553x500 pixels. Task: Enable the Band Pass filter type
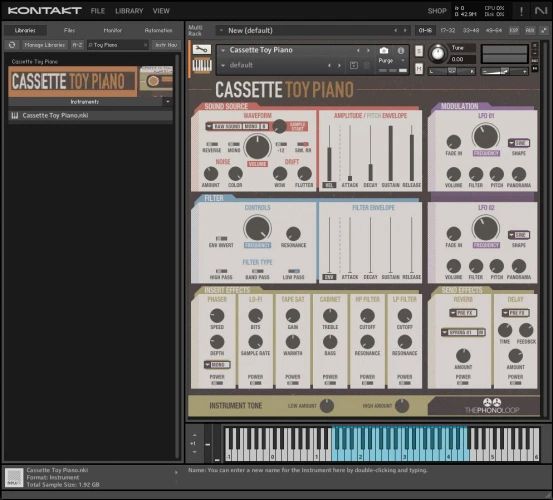click(x=257, y=271)
